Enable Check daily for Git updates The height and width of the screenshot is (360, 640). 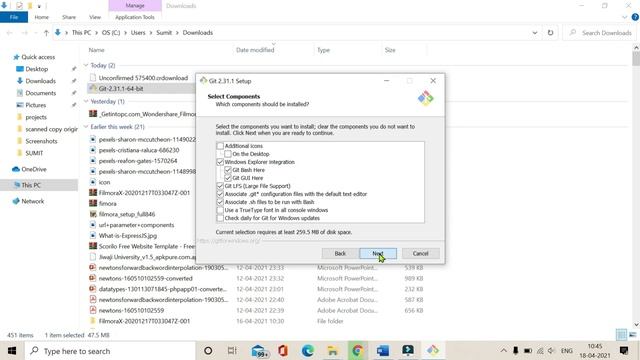tap(220, 218)
